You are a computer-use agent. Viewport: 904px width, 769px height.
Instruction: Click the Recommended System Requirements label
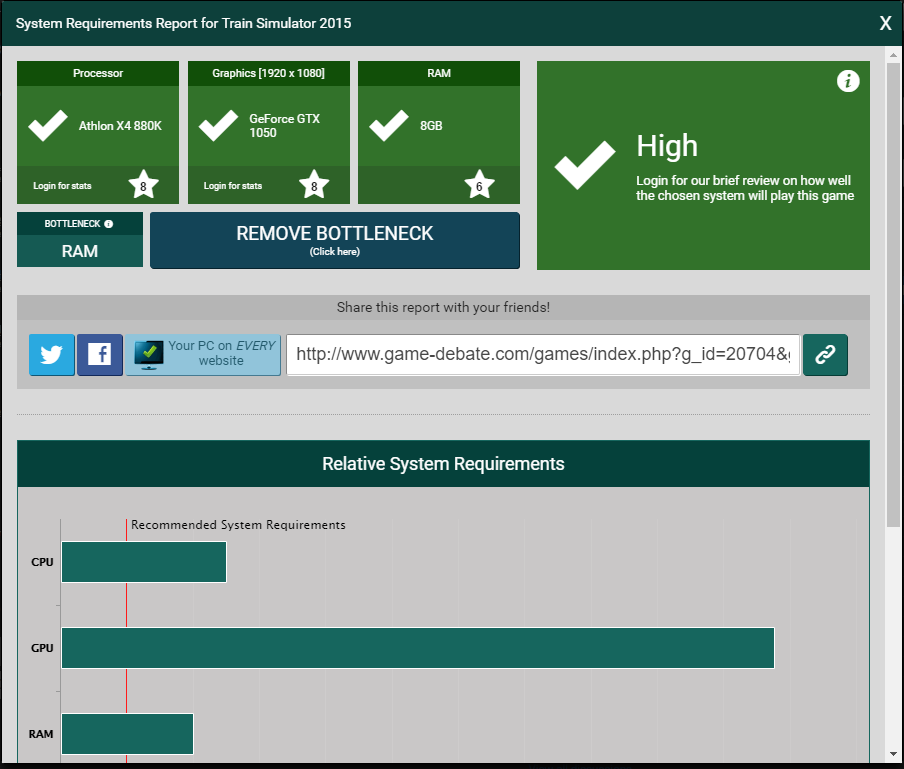click(x=238, y=525)
